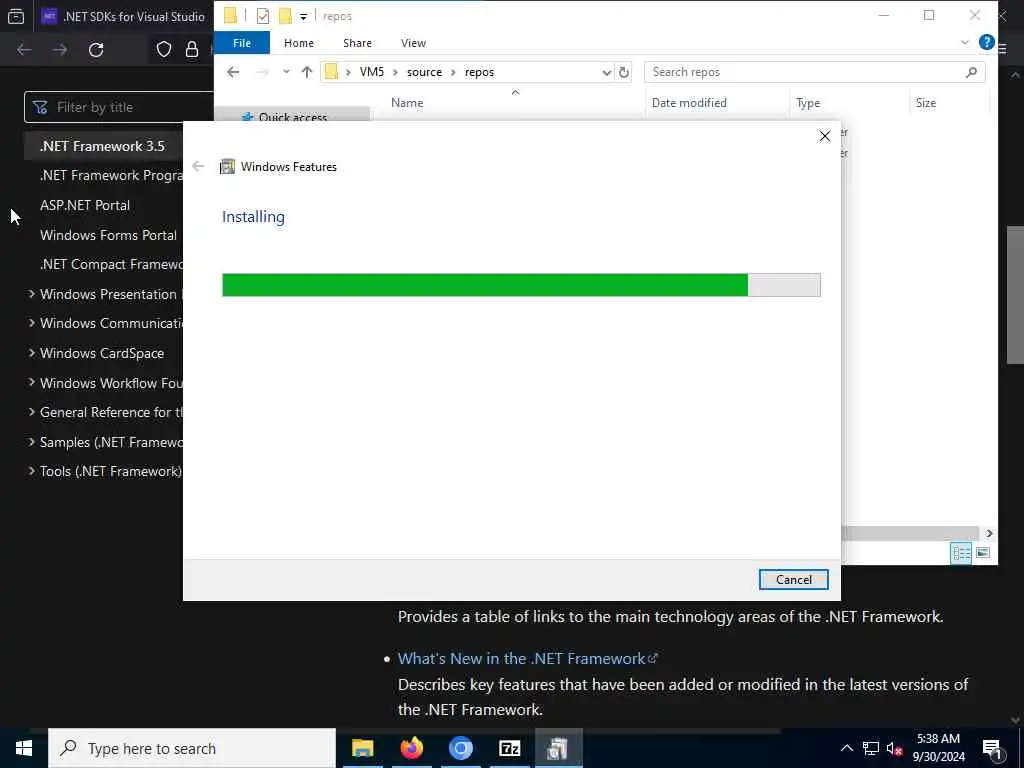Open browser tab overview icon
The width and height of the screenshot is (1024, 768).
click(x=16, y=16)
